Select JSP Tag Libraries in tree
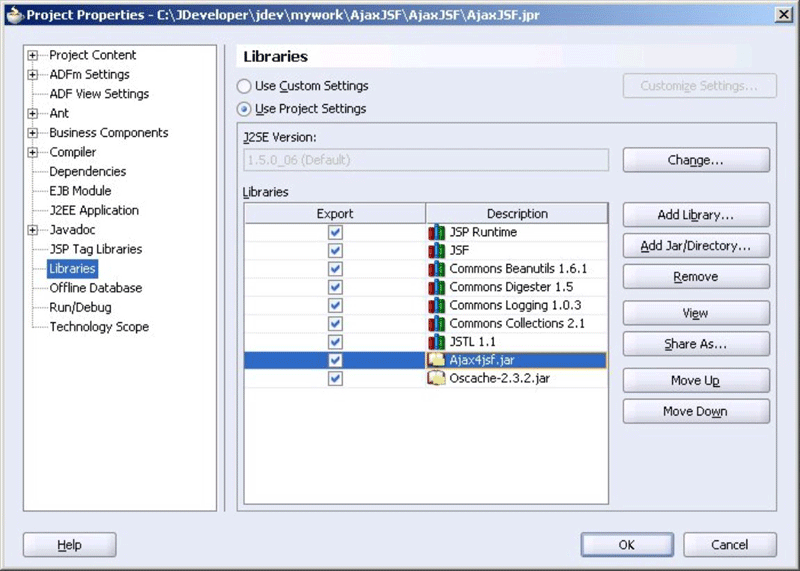Screen dimensions: 800x571 pyautogui.click(x=95, y=249)
